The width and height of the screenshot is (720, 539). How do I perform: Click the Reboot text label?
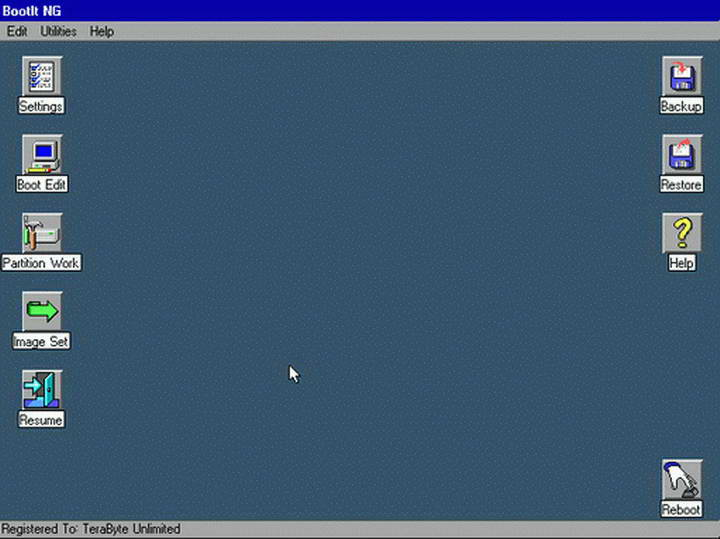click(681, 509)
